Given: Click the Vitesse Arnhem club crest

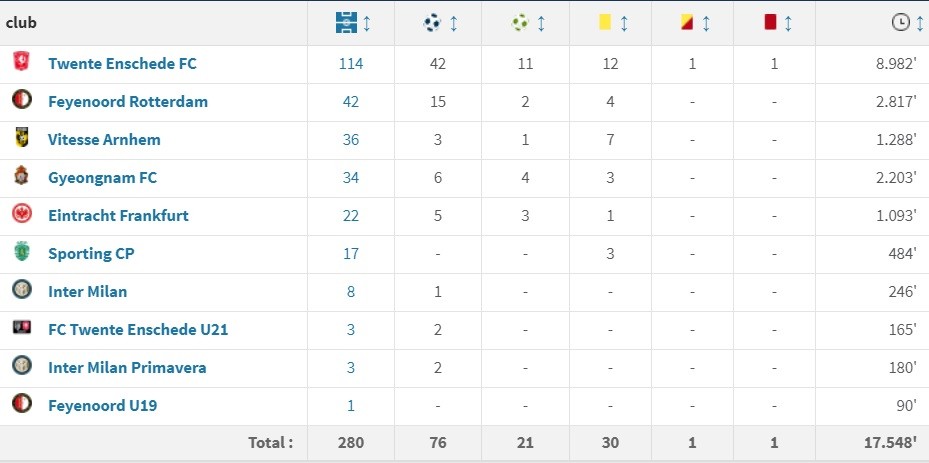Looking at the screenshot, I should tap(21, 139).
